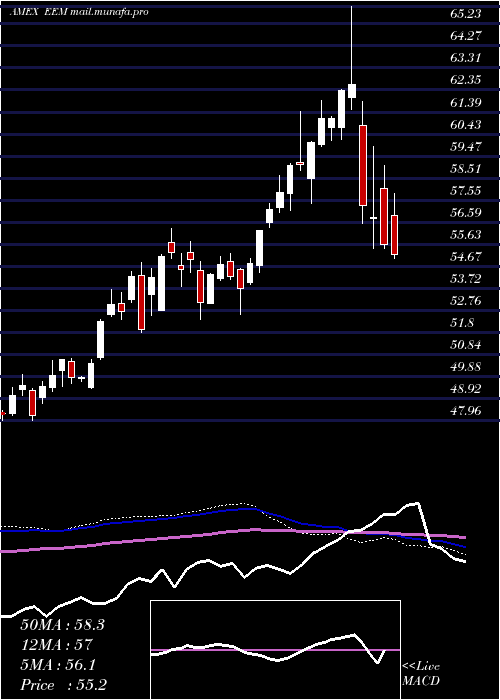Click the 48.92 price axis label

[x=466, y=388]
